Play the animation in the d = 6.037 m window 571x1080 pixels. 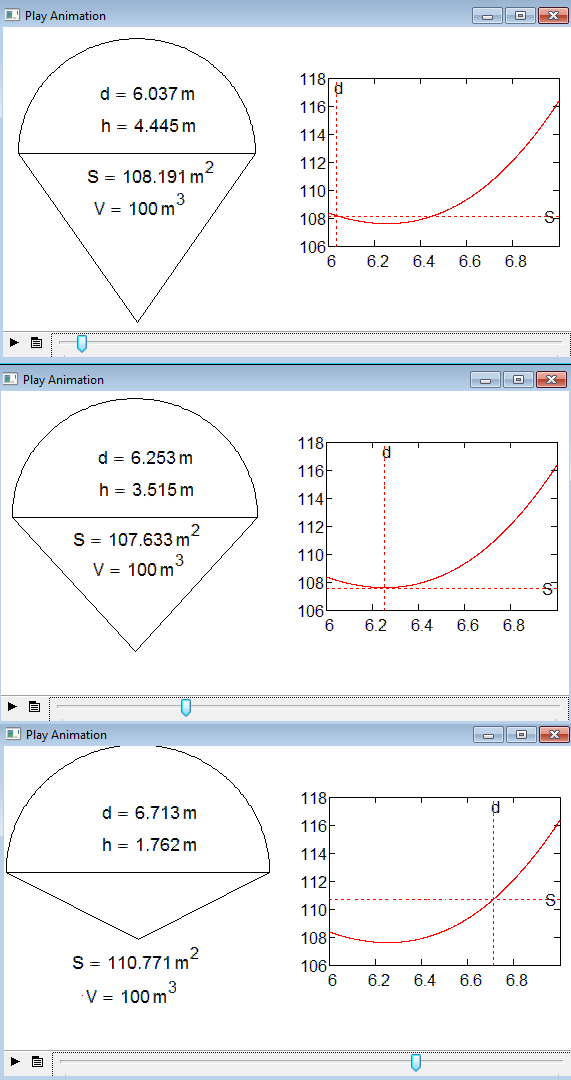click(14, 342)
